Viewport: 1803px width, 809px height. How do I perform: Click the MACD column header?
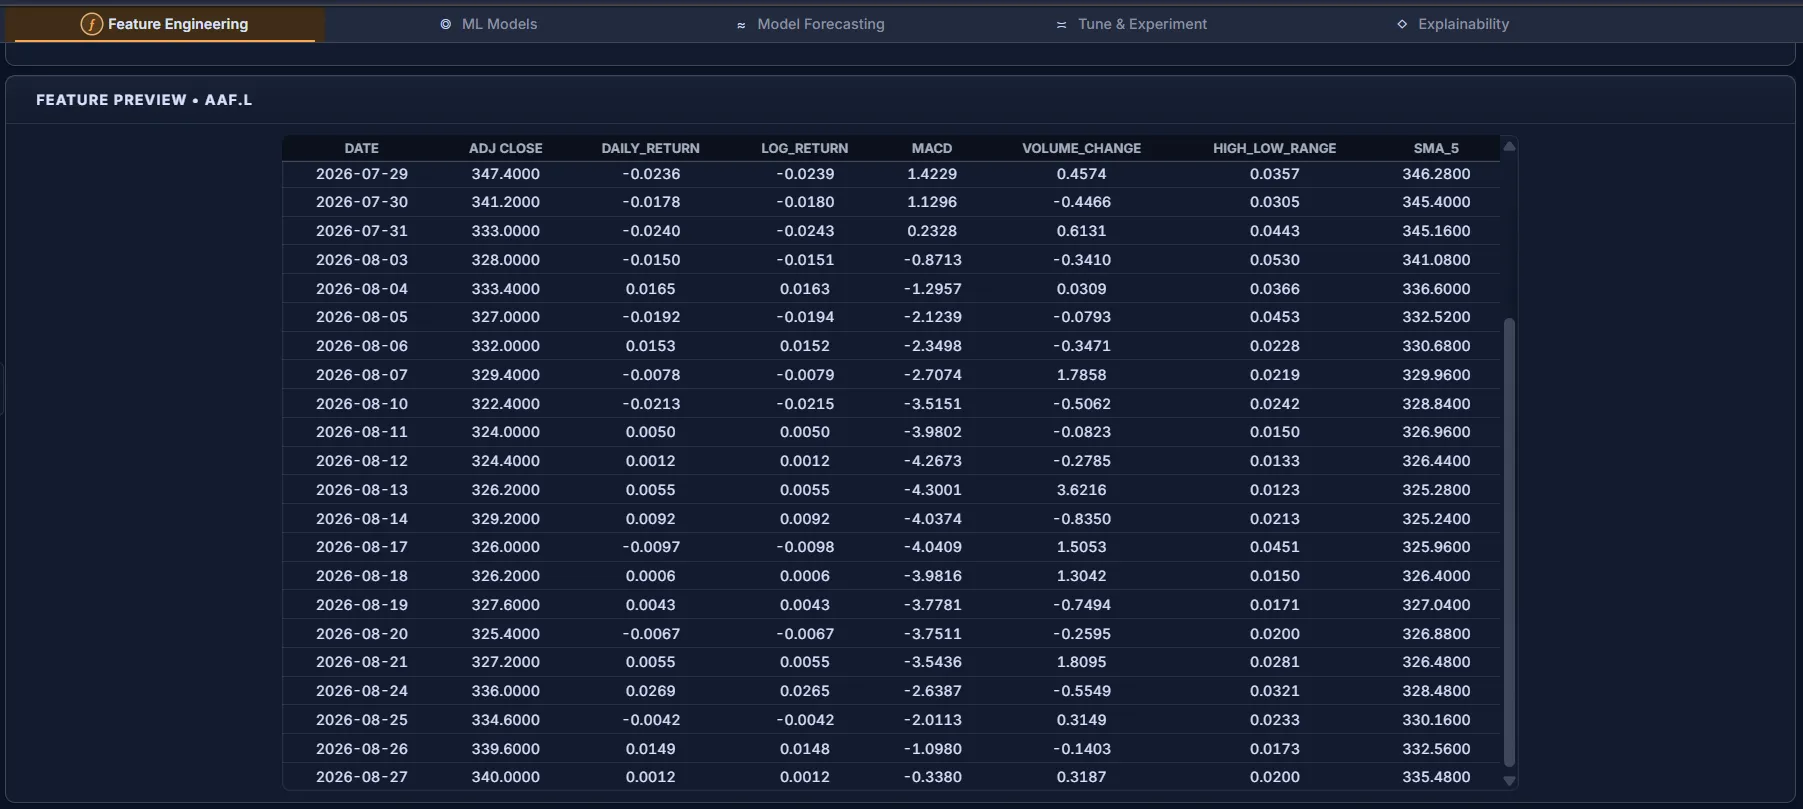pyautogui.click(x=932, y=148)
